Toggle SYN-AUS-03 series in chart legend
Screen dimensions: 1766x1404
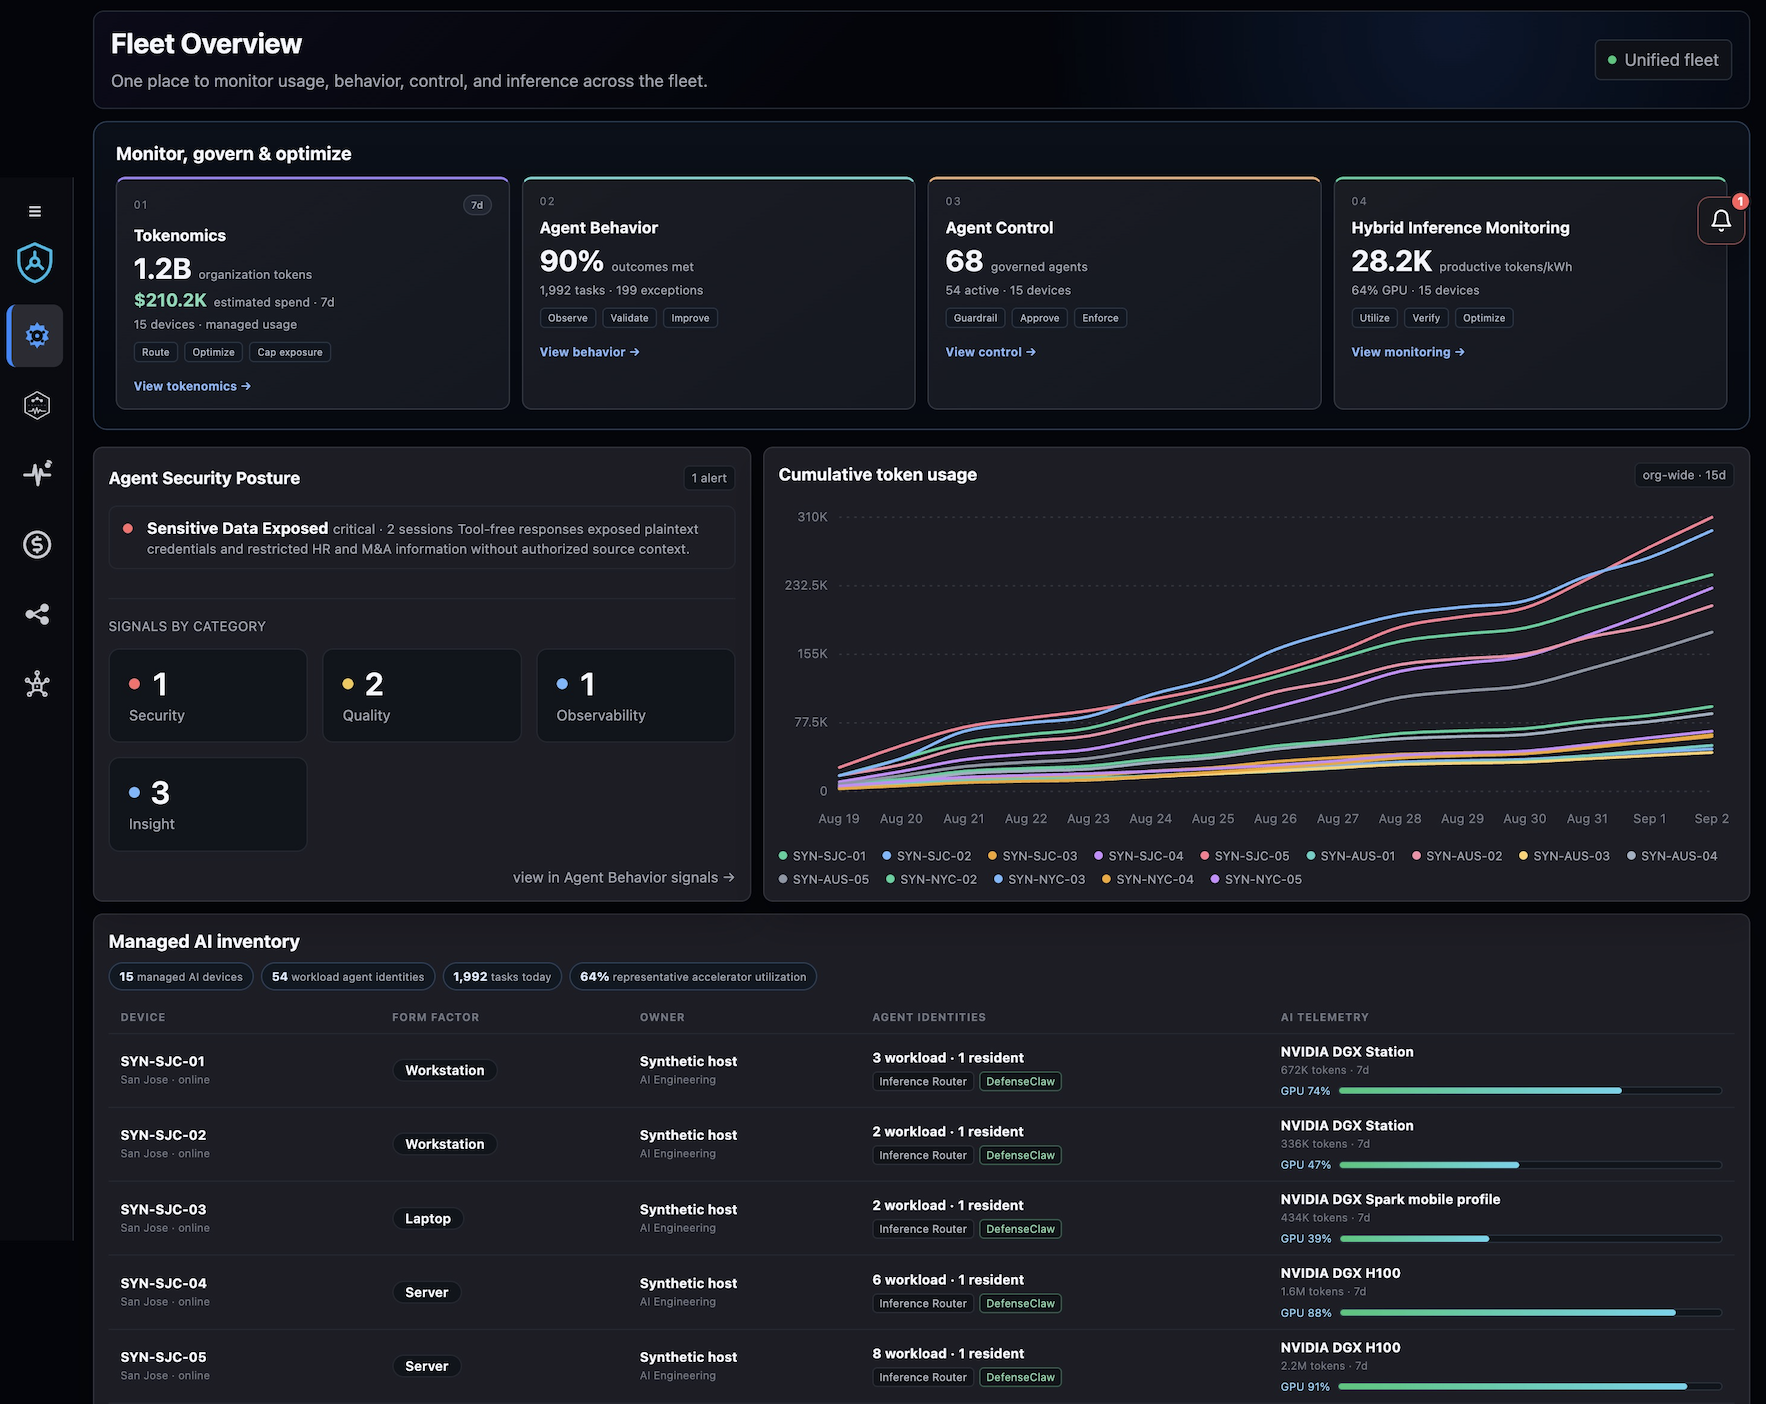1564,856
